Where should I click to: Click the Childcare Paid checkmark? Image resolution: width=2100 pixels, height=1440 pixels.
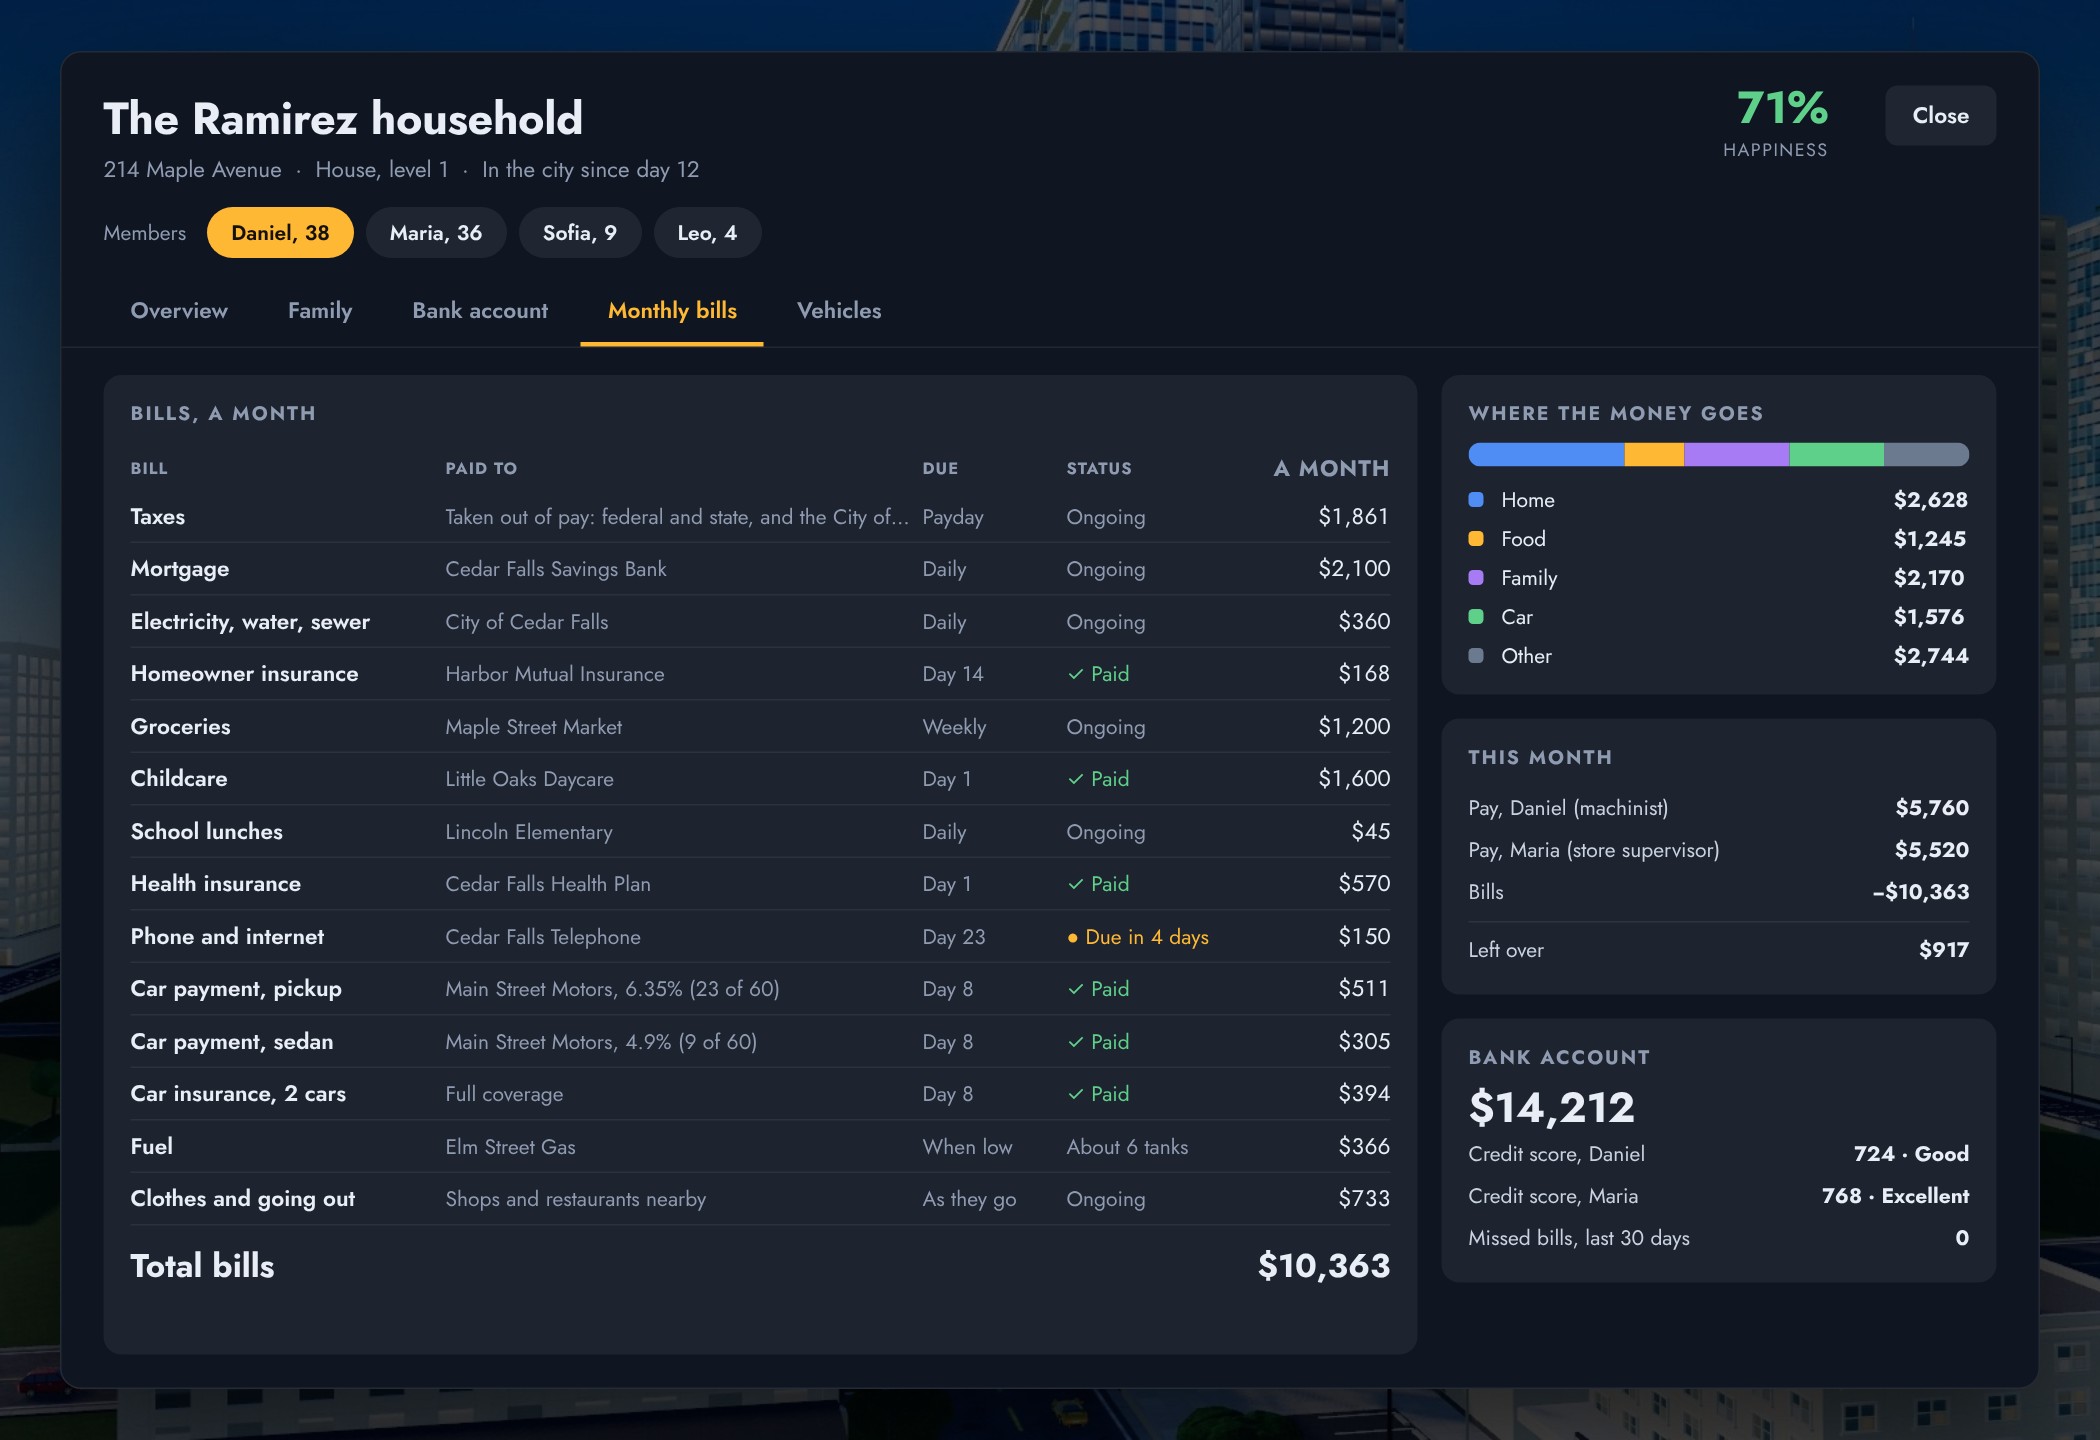click(1076, 779)
